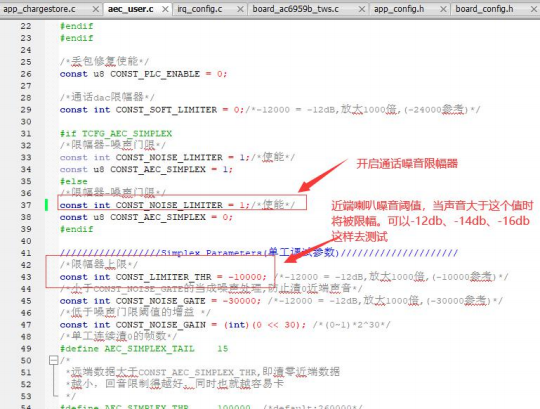Open the app_config.h tab
This screenshot has width=540, height=409.
pos(399,9)
